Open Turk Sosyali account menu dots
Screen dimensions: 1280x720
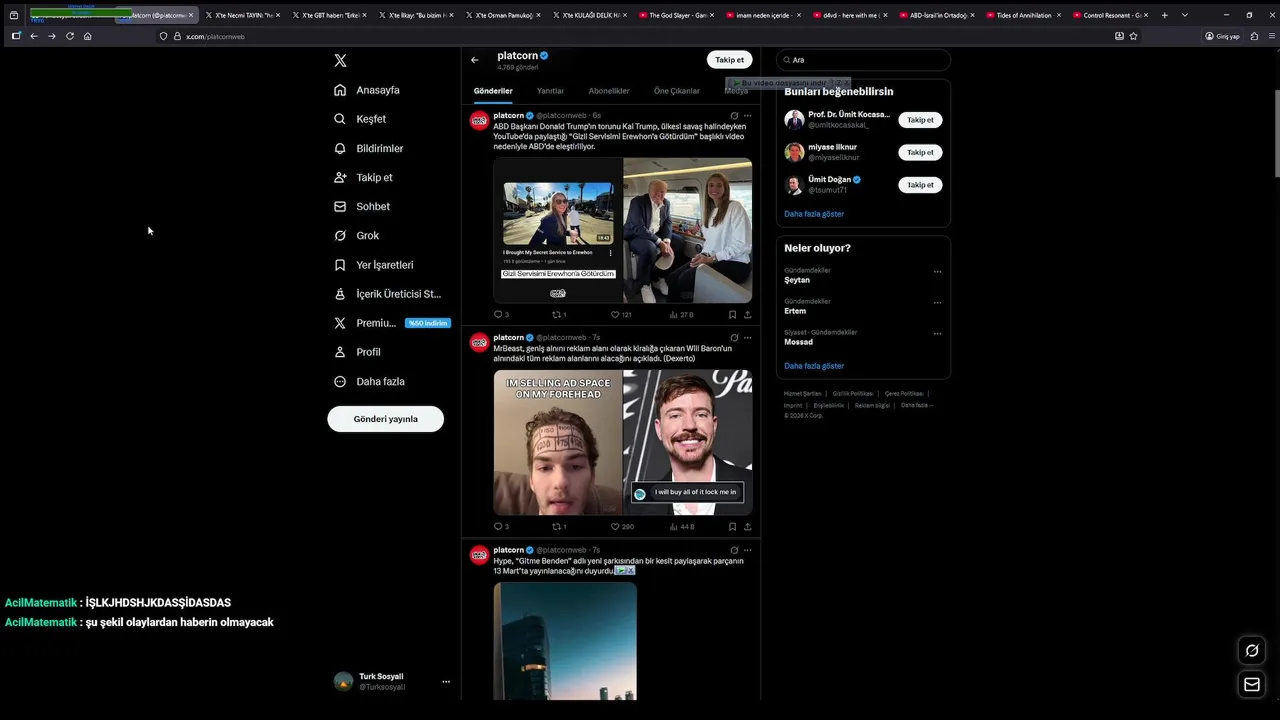pyautogui.click(x=446, y=682)
